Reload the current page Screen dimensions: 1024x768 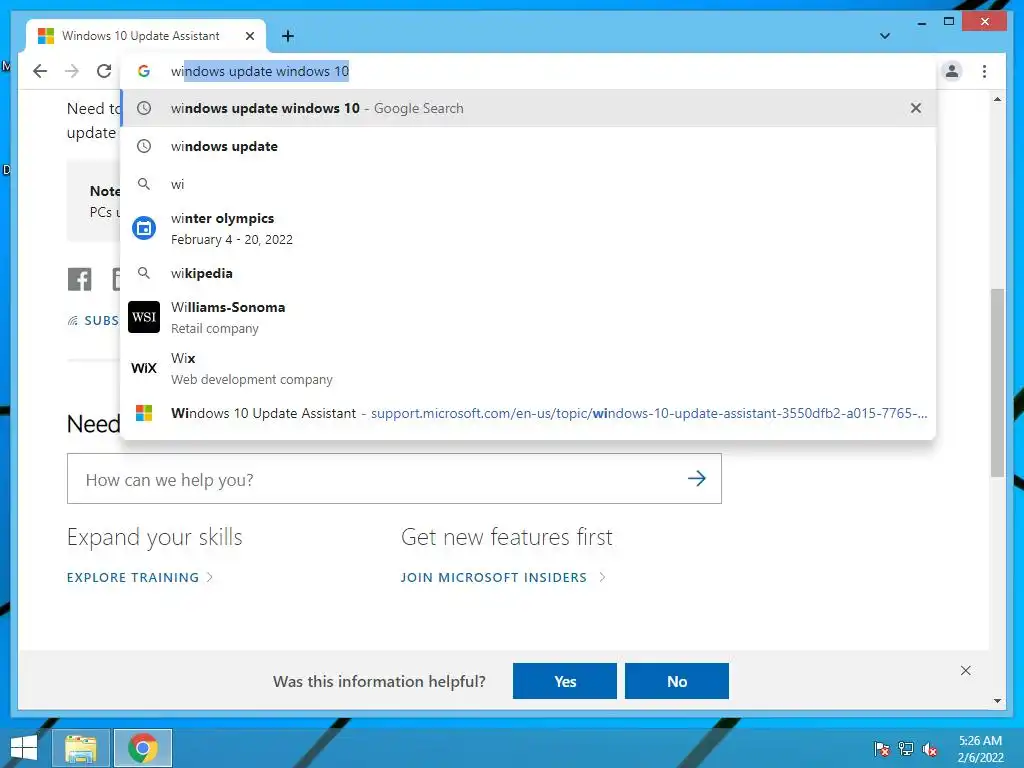[x=104, y=71]
